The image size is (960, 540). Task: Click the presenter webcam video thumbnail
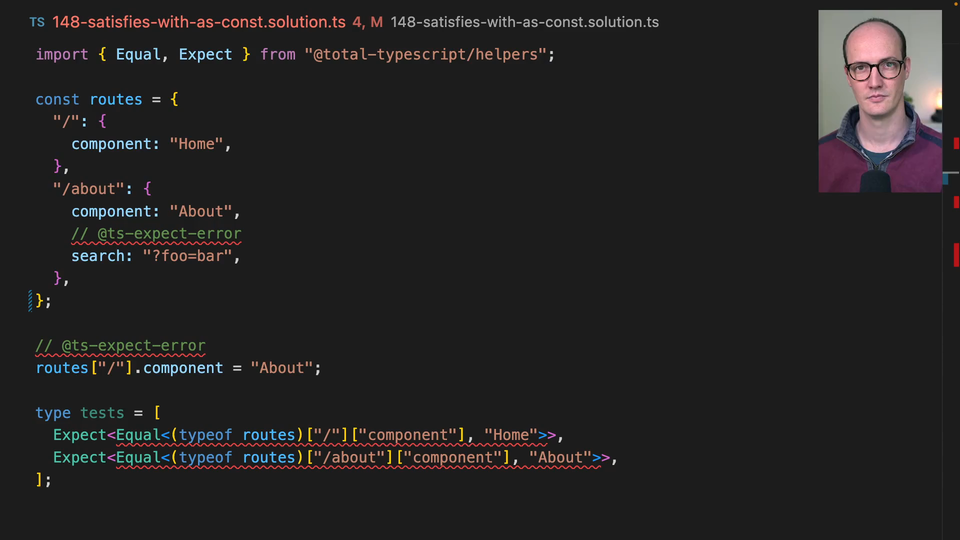pos(879,101)
